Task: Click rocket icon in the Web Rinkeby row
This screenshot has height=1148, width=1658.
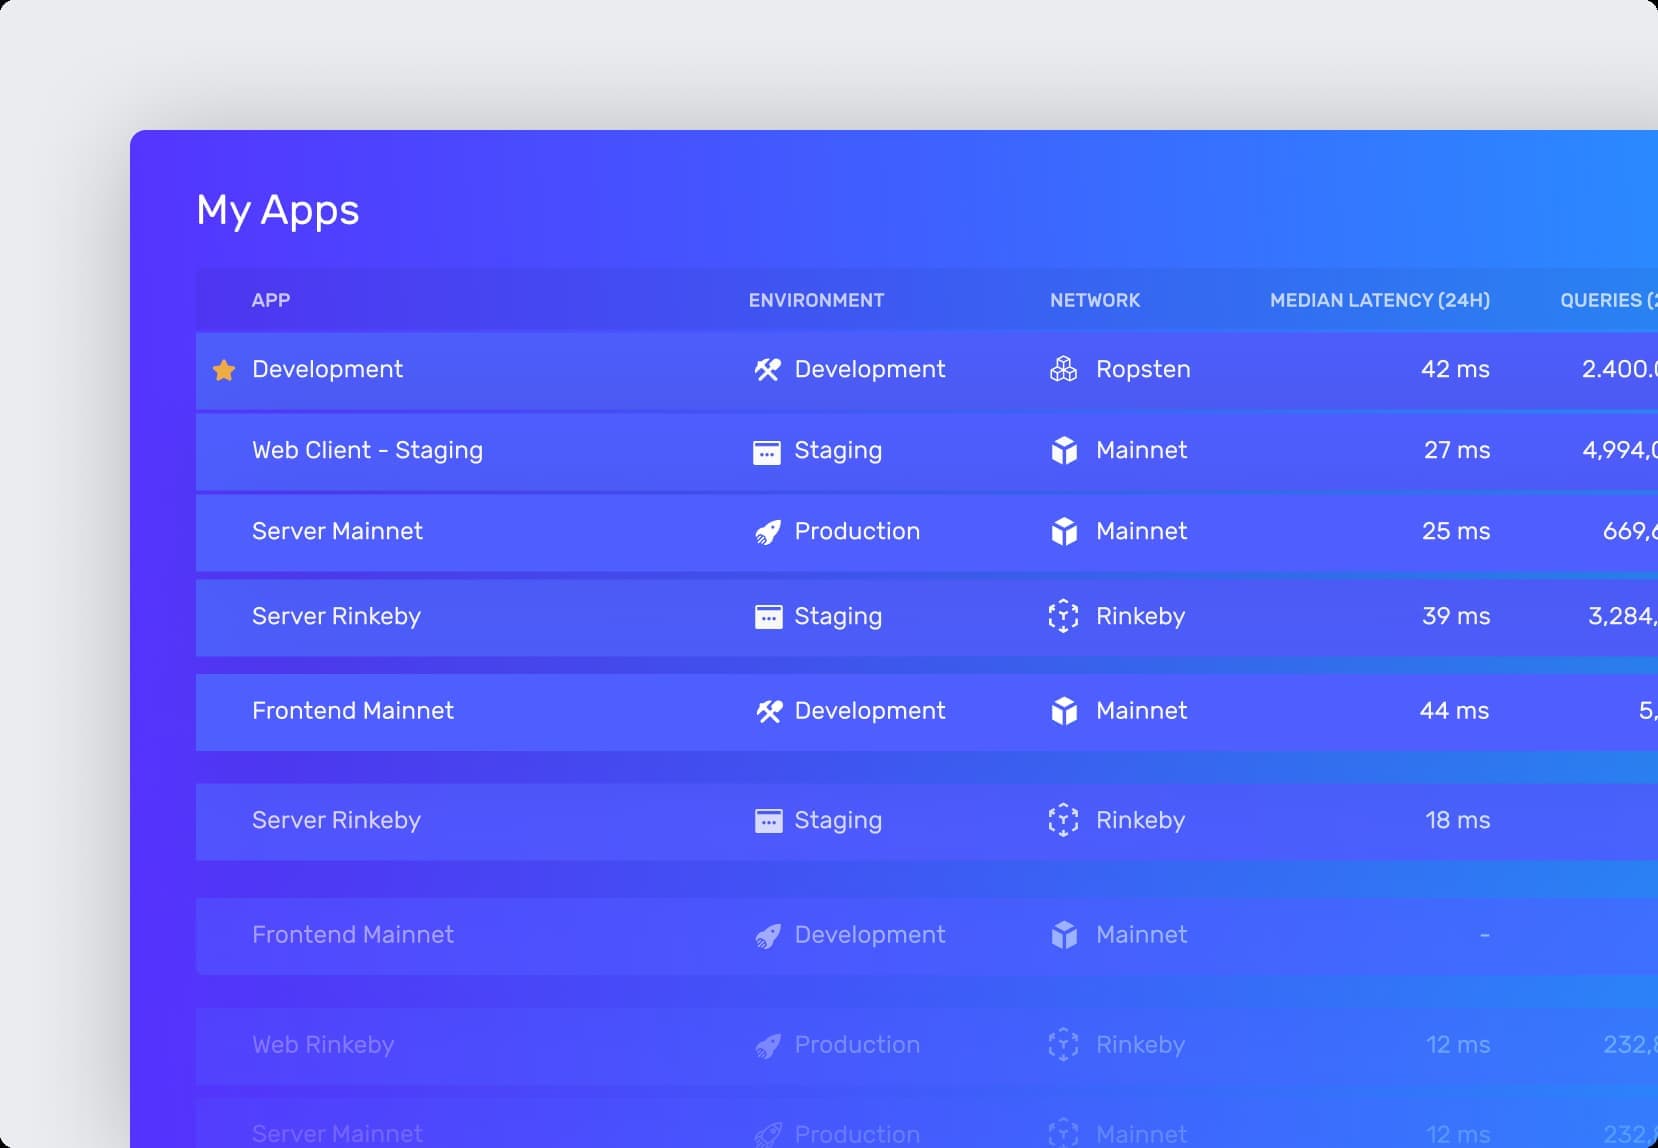Action: (767, 1046)
